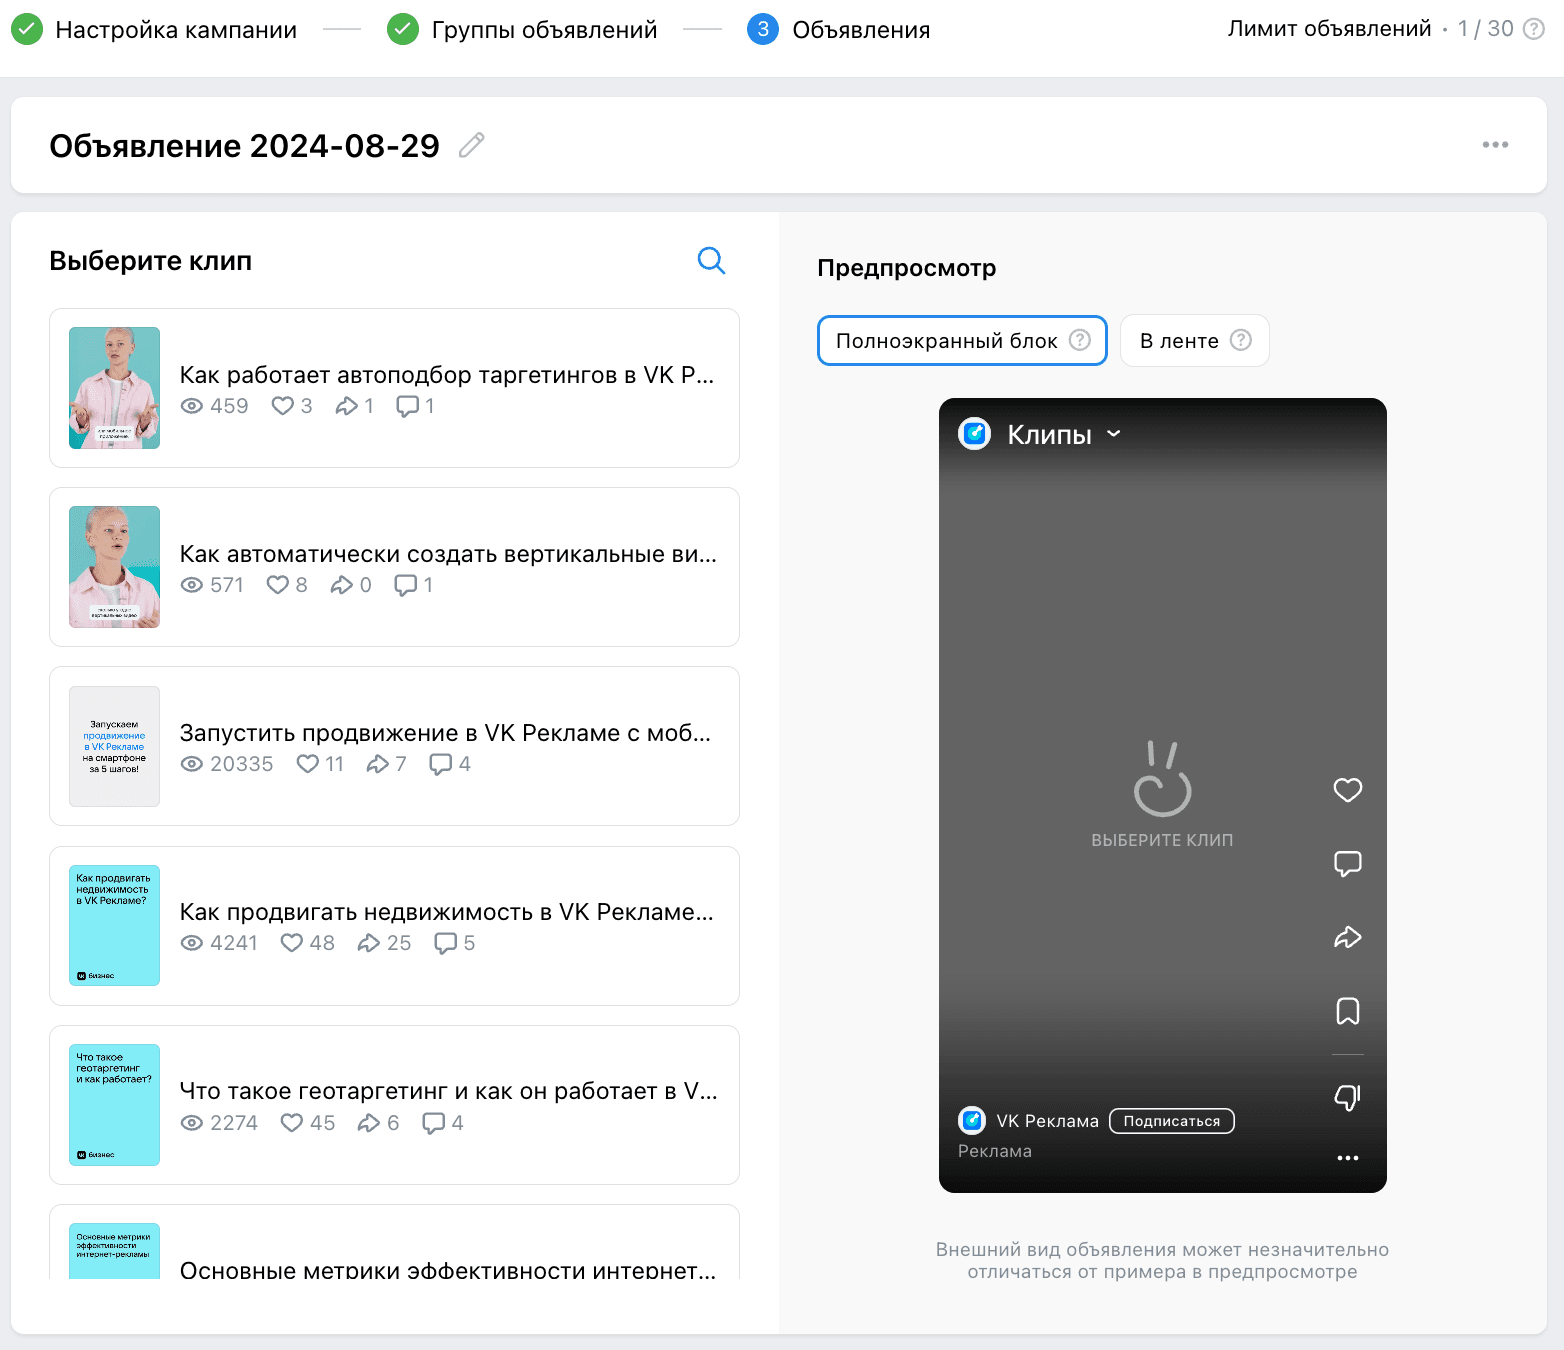Click share icon of Запустить продвижение clip
1564x1350 pixels.
(378, 764)
